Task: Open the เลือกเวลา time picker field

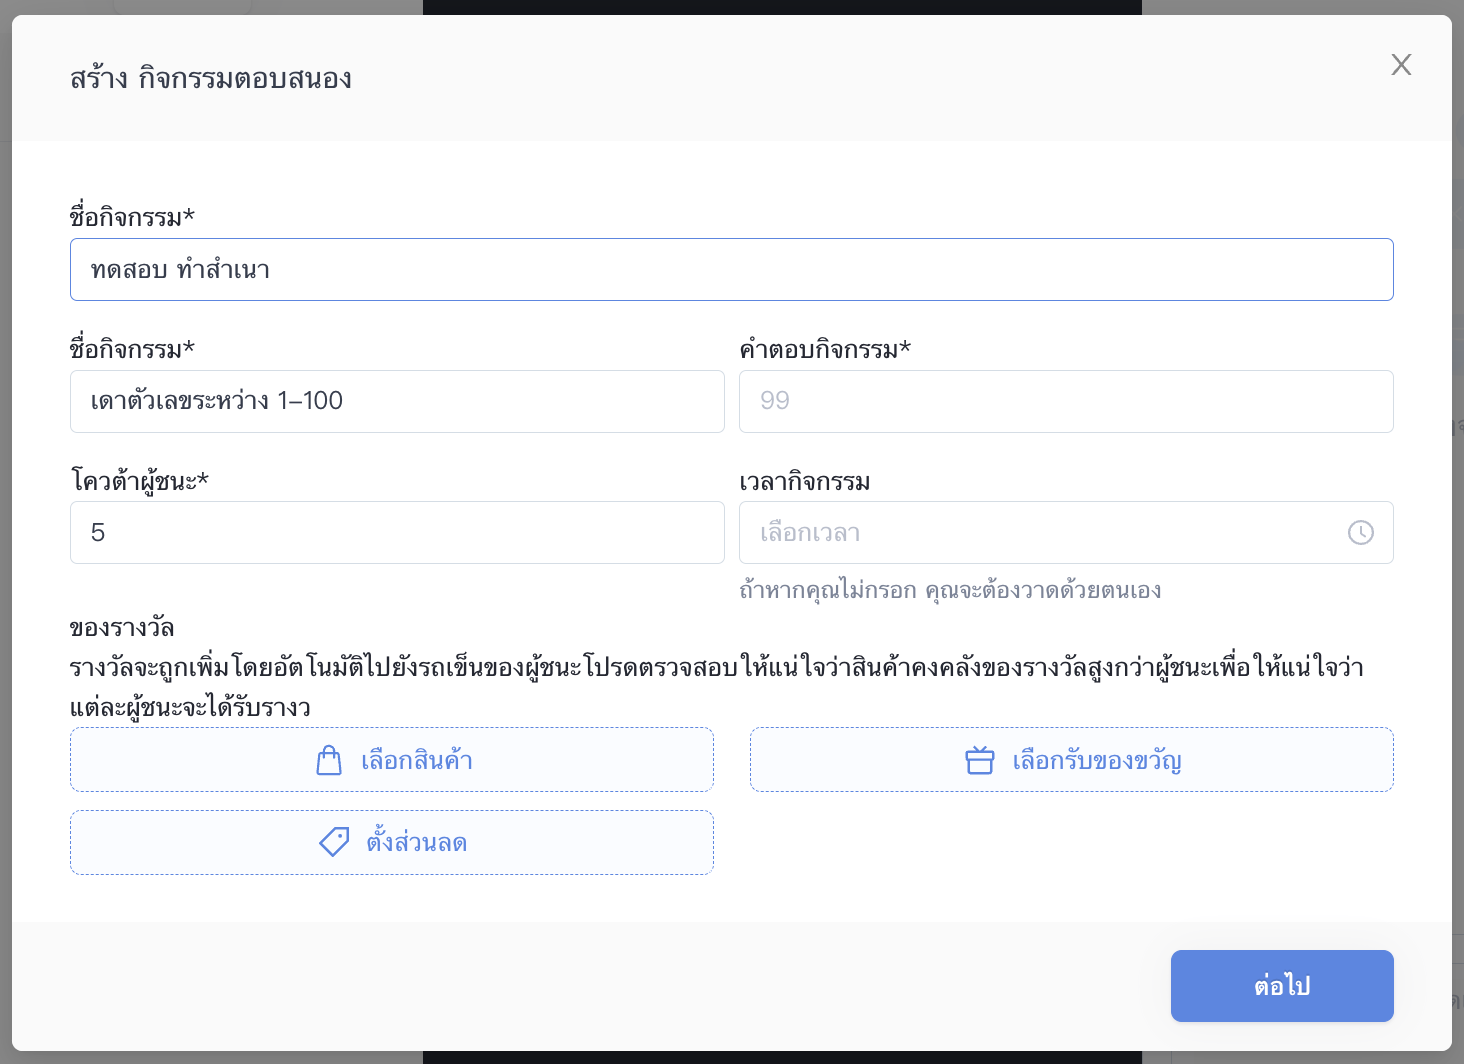Action: [1066, 532]
